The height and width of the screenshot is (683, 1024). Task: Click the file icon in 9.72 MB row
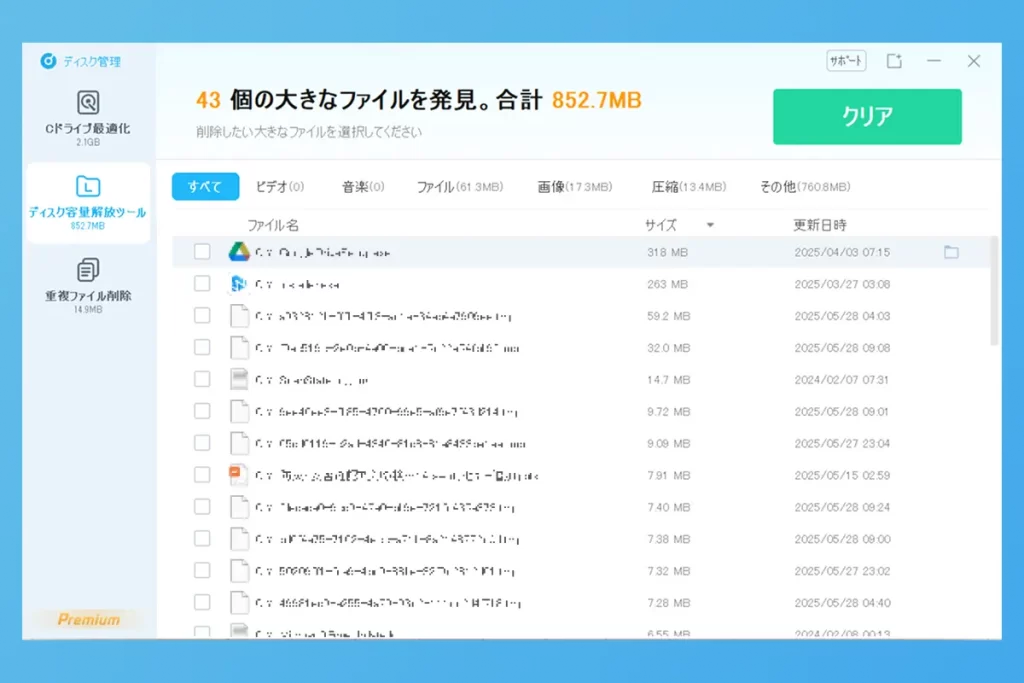239,411
